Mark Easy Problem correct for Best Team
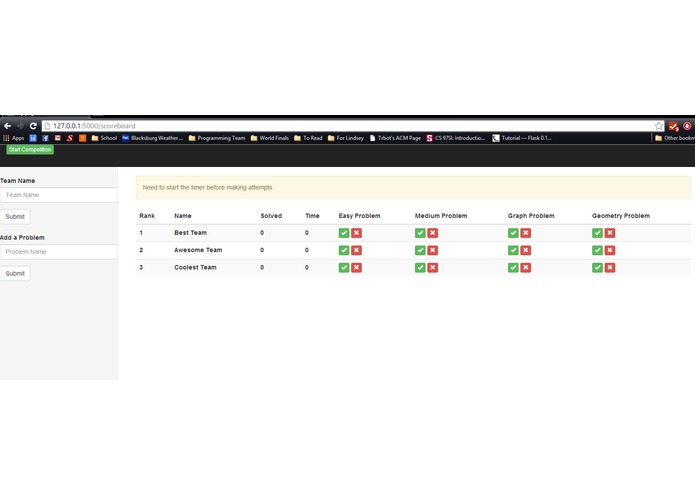695x494 pixels. coord(344,233)
